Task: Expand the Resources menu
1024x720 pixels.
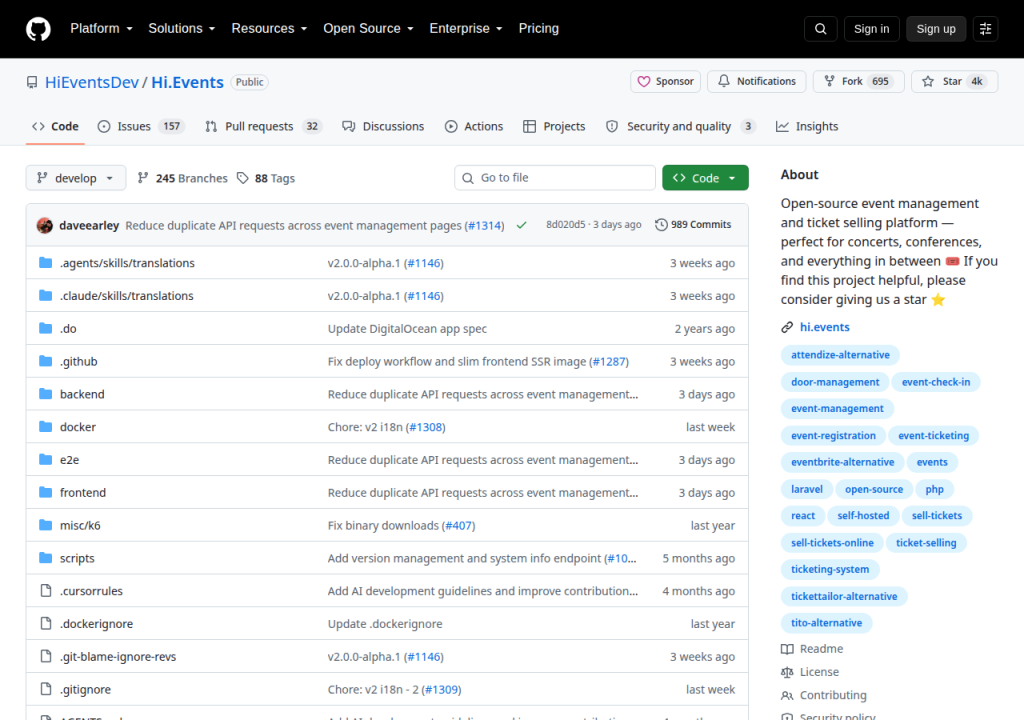Action: tap(269, 29)
